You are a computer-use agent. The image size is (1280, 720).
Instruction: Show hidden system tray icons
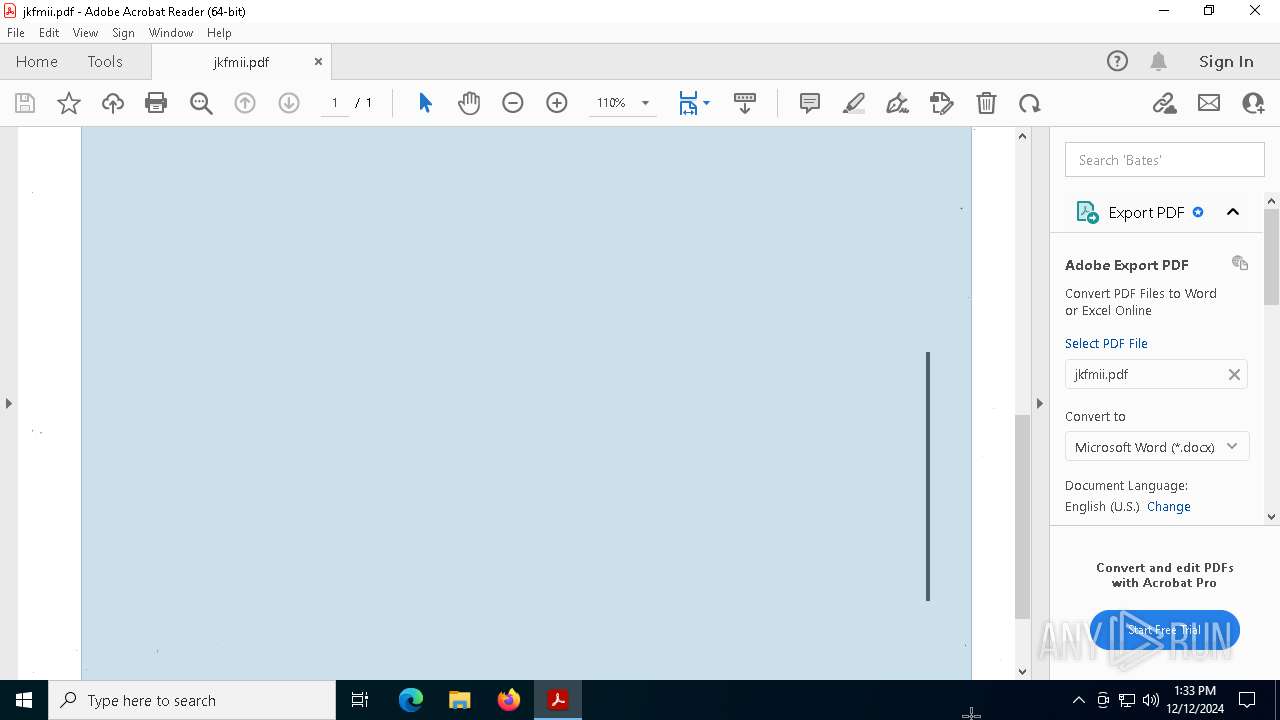[1078, 700]
